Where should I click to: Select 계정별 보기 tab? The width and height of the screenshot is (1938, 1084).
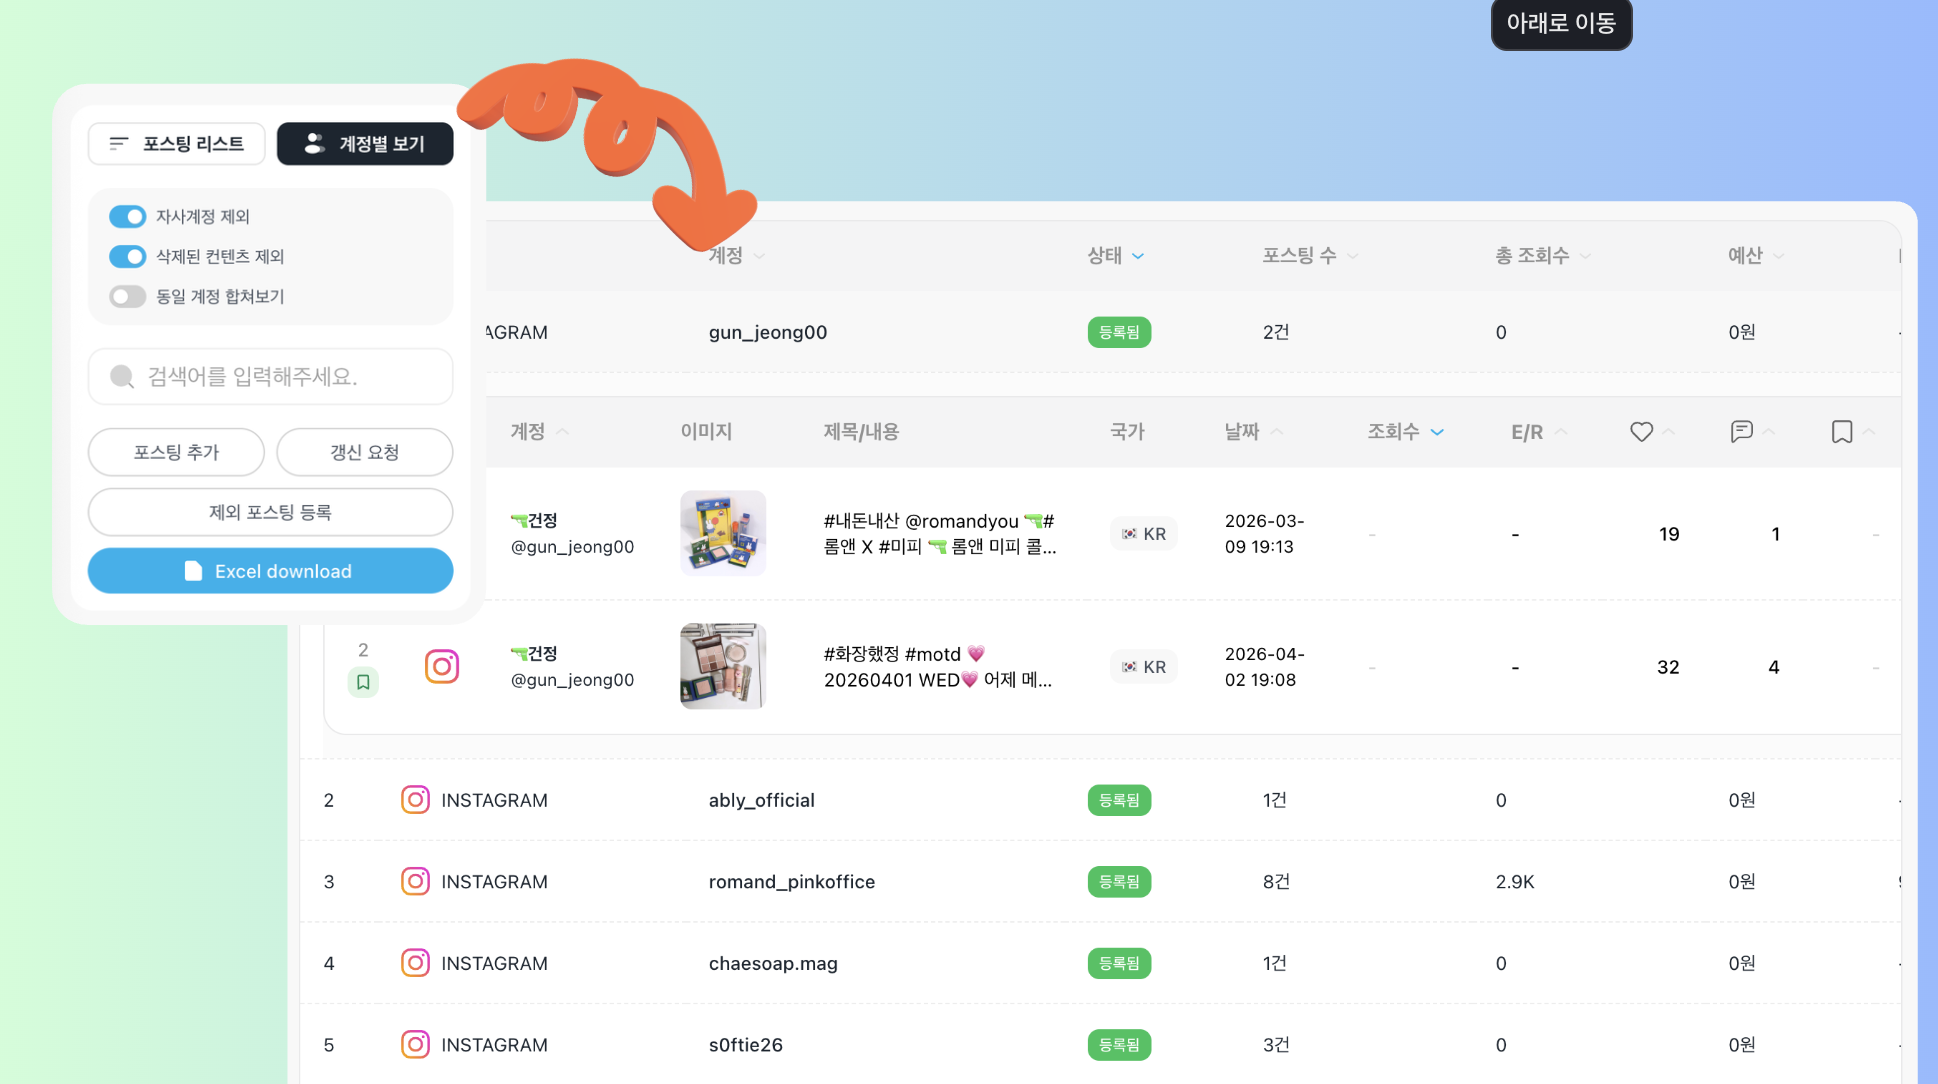click(x=365, y=144)
